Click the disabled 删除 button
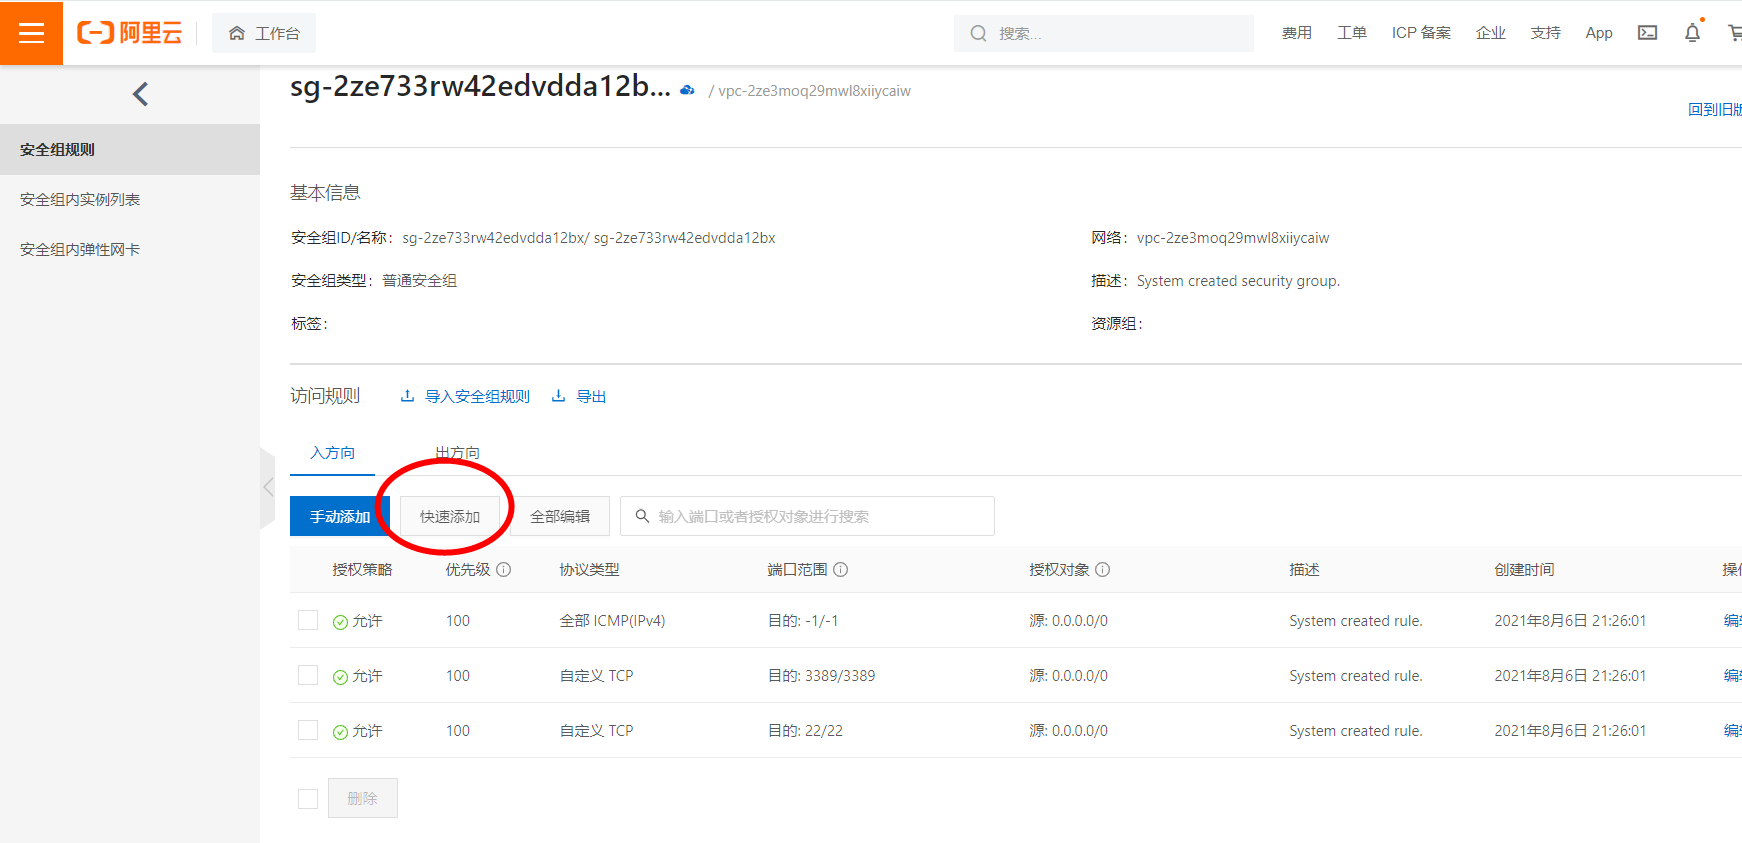Screen dimensions: 1742x843 tap(363, 798)
